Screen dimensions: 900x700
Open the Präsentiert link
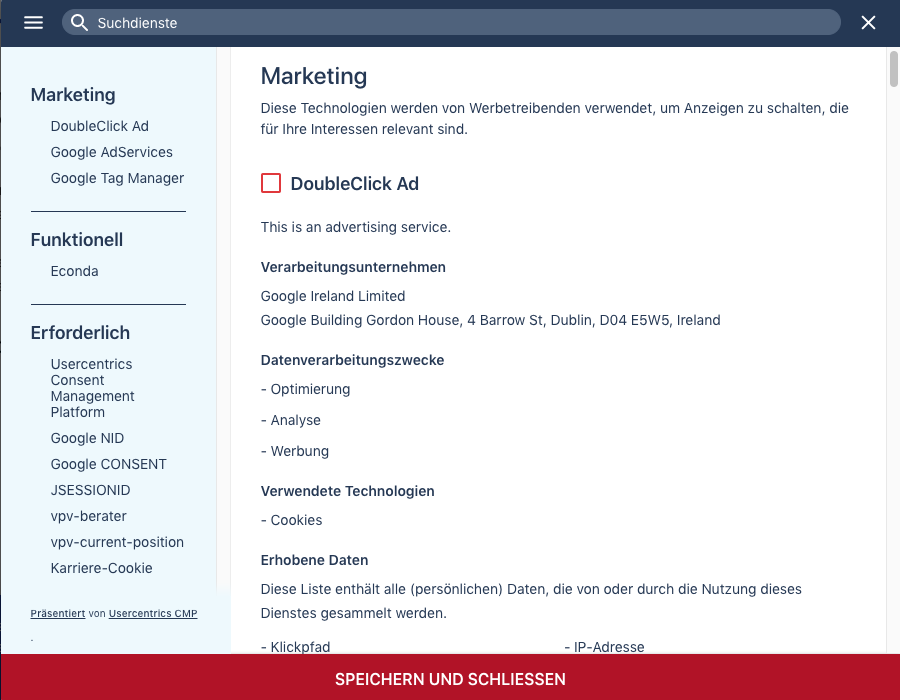[57, 613]
